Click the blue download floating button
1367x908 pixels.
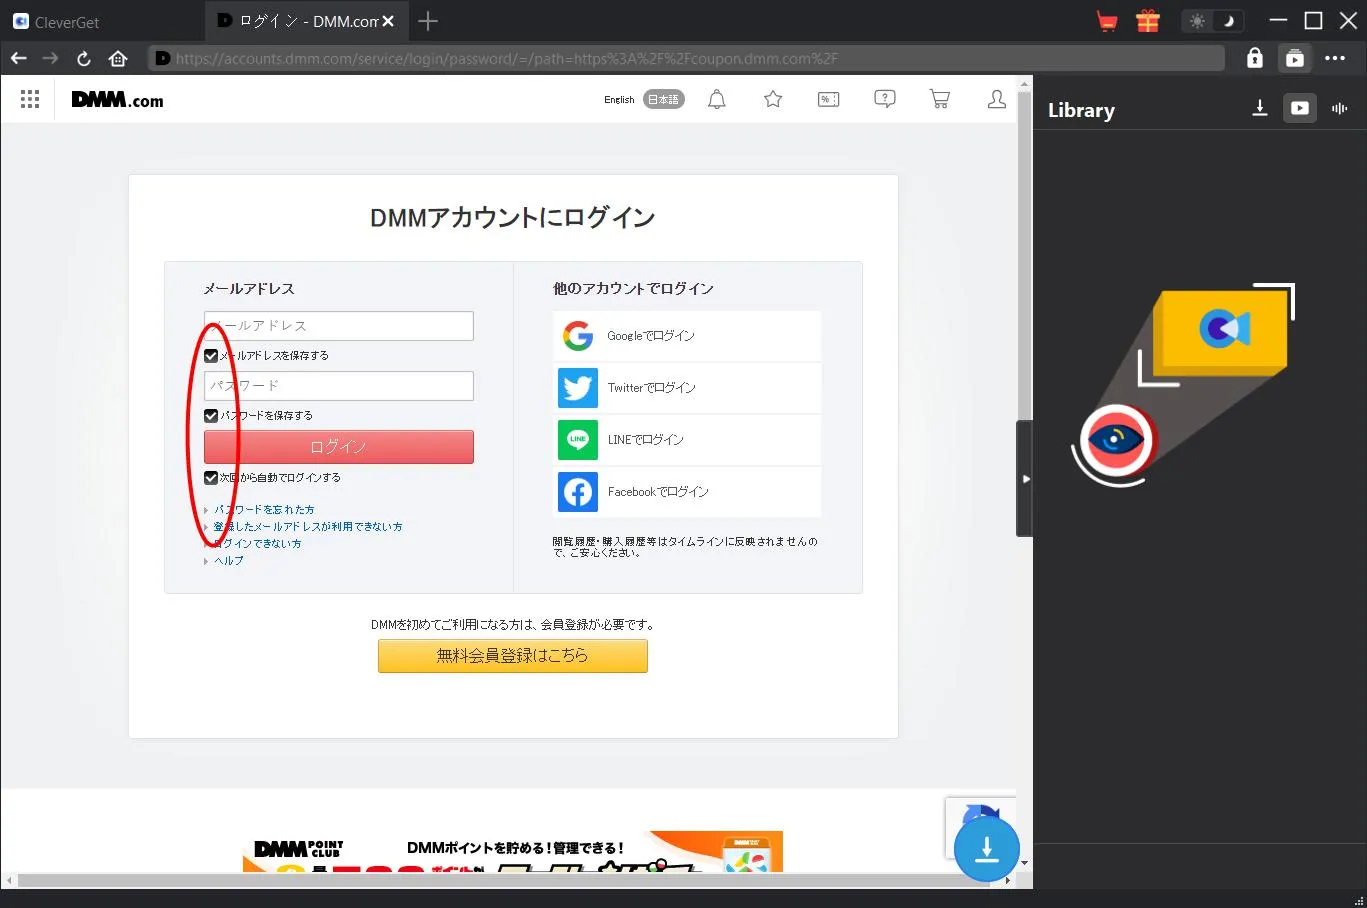[x=986, y=849]
